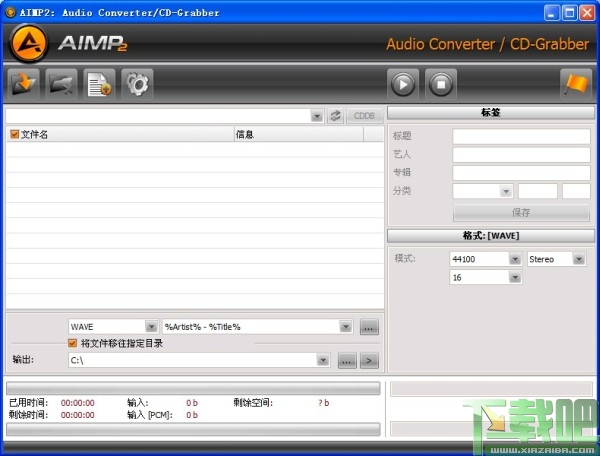Expand the CD drive dropdown
The height and width of the screenshot is (456, 600).
click(317, 116)
